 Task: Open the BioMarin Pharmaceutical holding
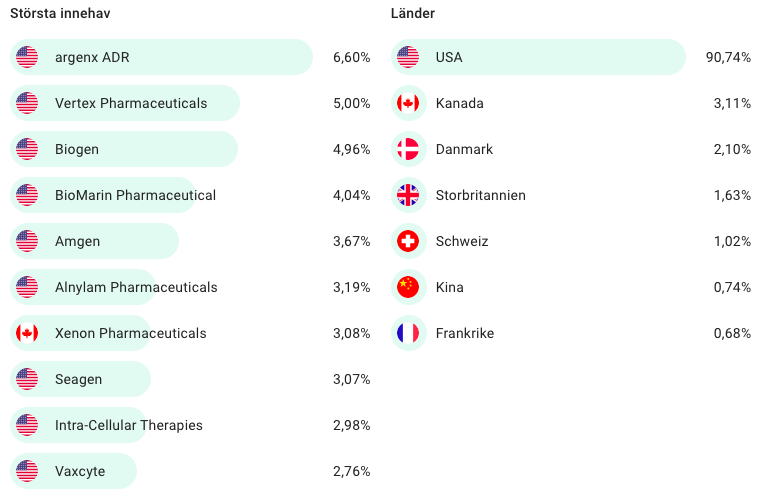[x=135, y=195]
